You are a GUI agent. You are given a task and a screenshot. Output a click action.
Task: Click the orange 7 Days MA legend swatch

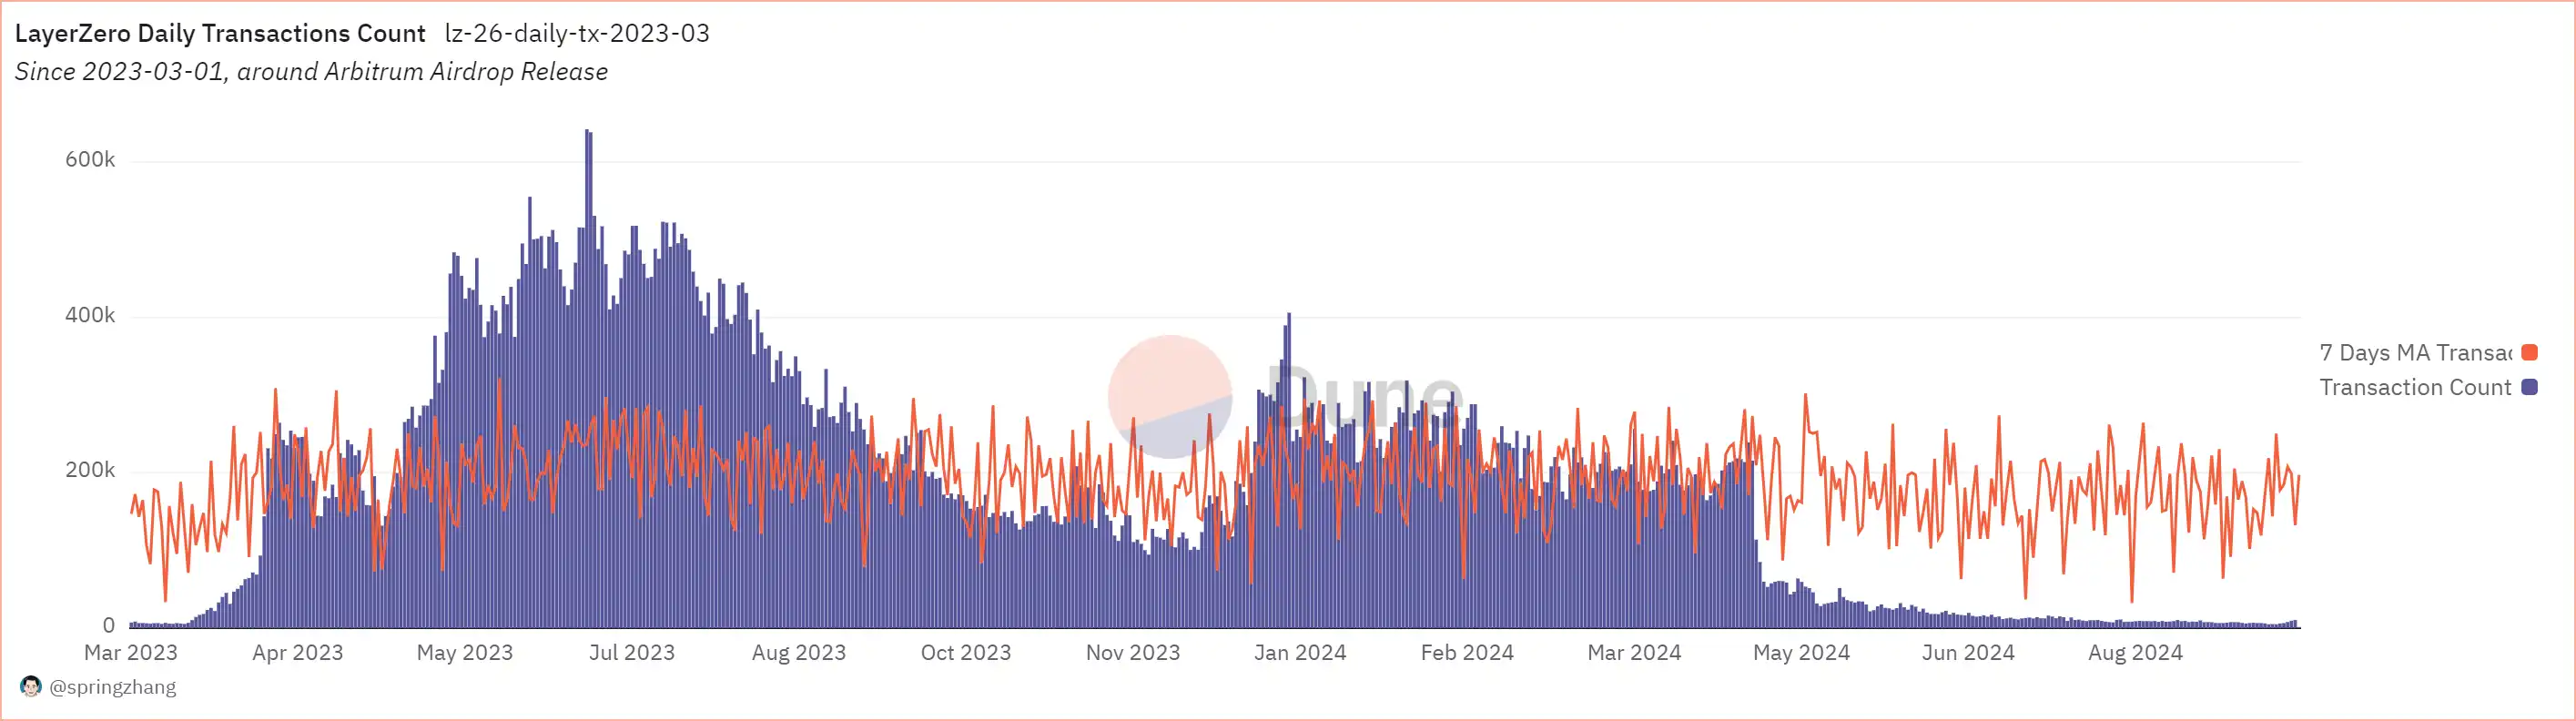point(2529,353)
